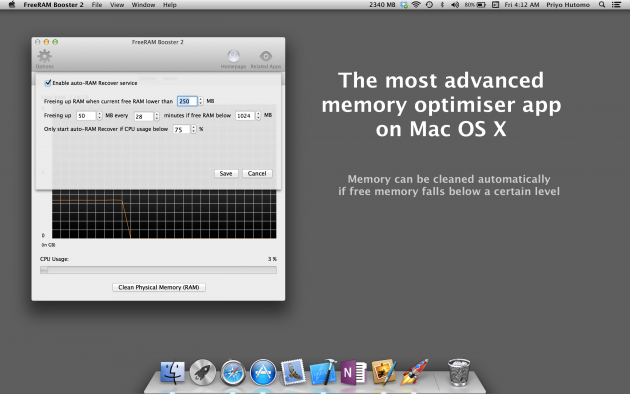Viewport: 630px width, 394px height.
Task: Open Spotlight search magnifier
Action: (x=601, y=5)
